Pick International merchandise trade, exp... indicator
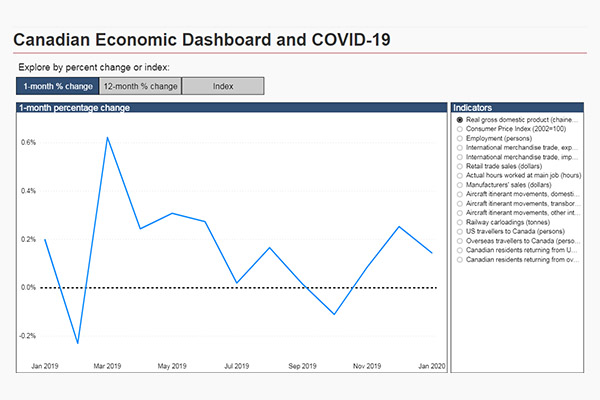 coord(460,148)
